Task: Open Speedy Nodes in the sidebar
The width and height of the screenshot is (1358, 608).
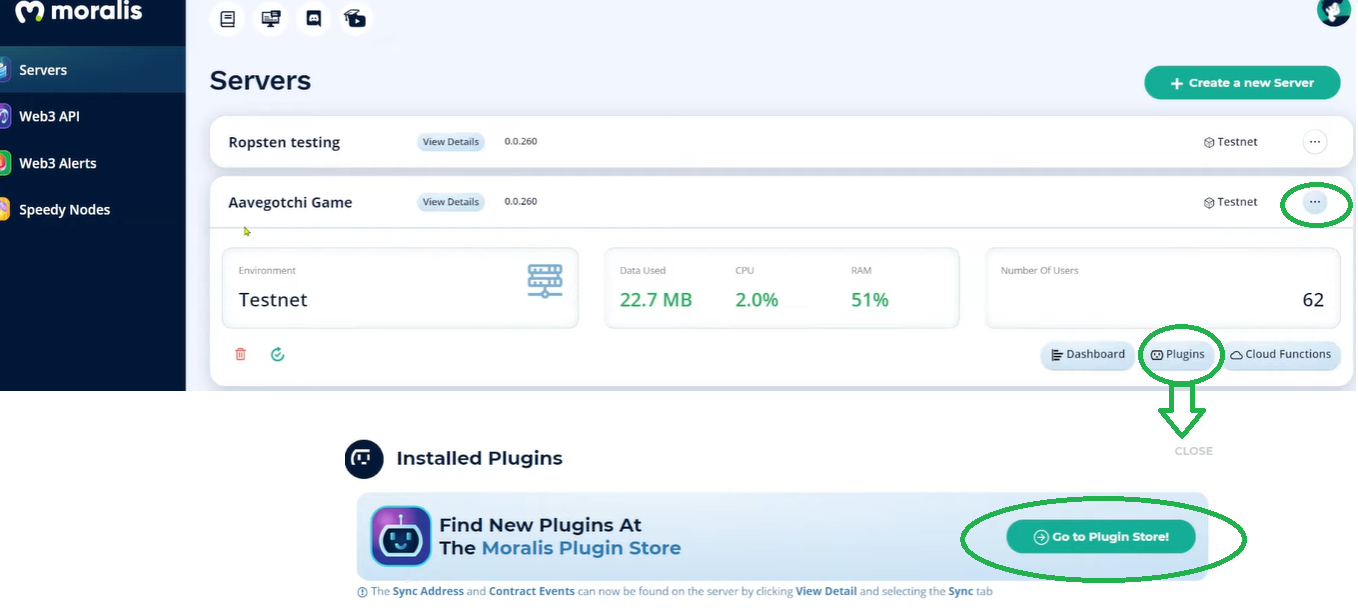Action: pos(93,210)
